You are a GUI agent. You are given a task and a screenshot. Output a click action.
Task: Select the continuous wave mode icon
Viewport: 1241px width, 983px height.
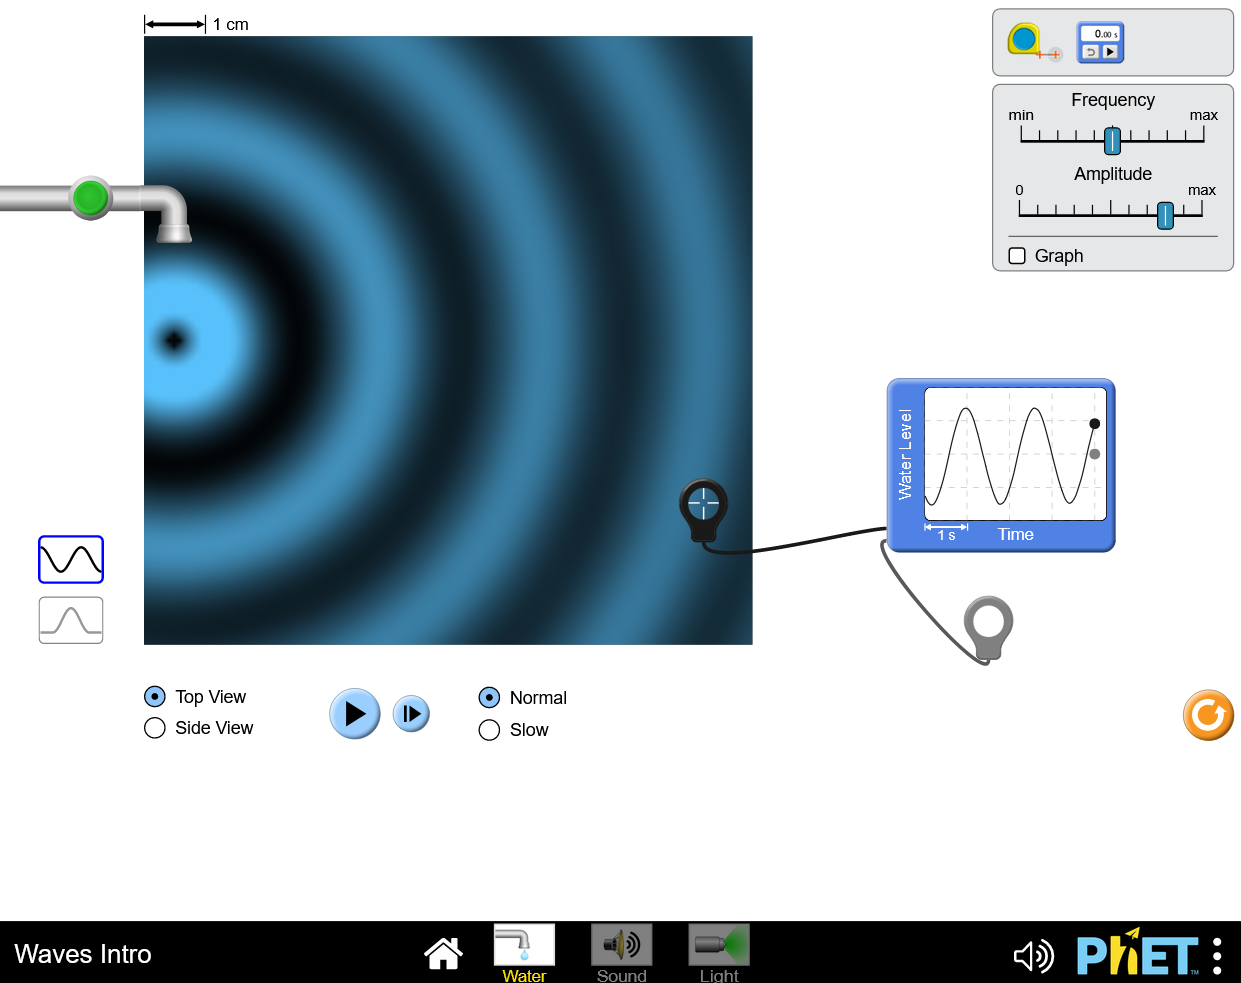click(71, 560)
